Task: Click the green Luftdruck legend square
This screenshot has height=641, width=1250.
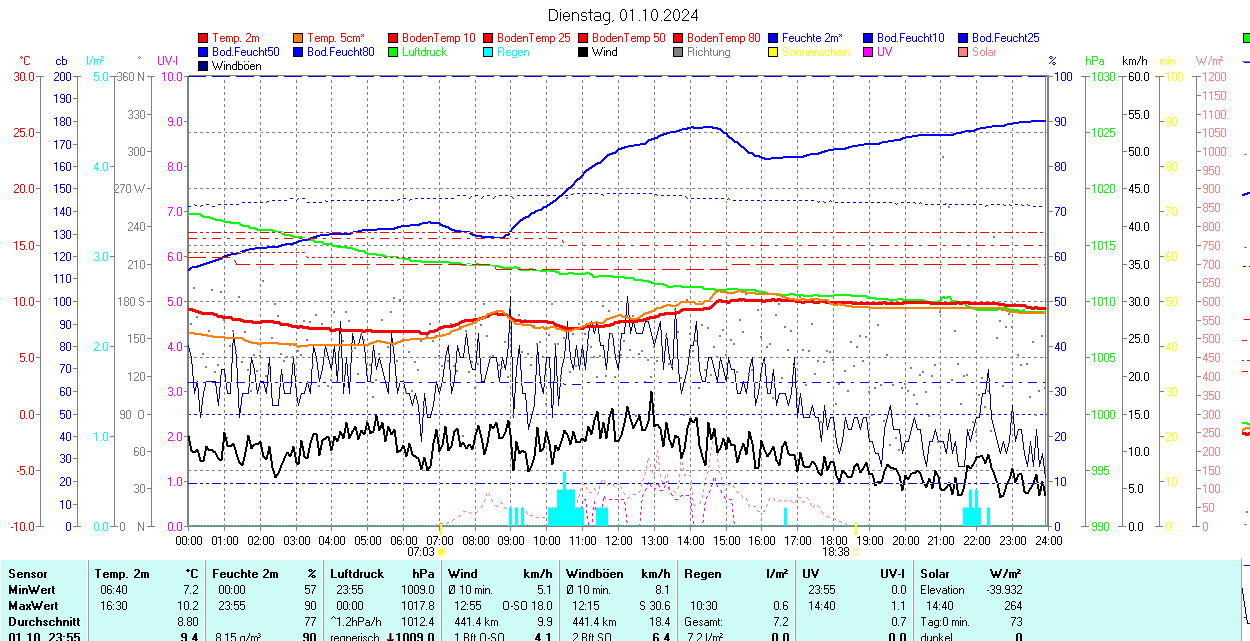Action: click(394, 52)
